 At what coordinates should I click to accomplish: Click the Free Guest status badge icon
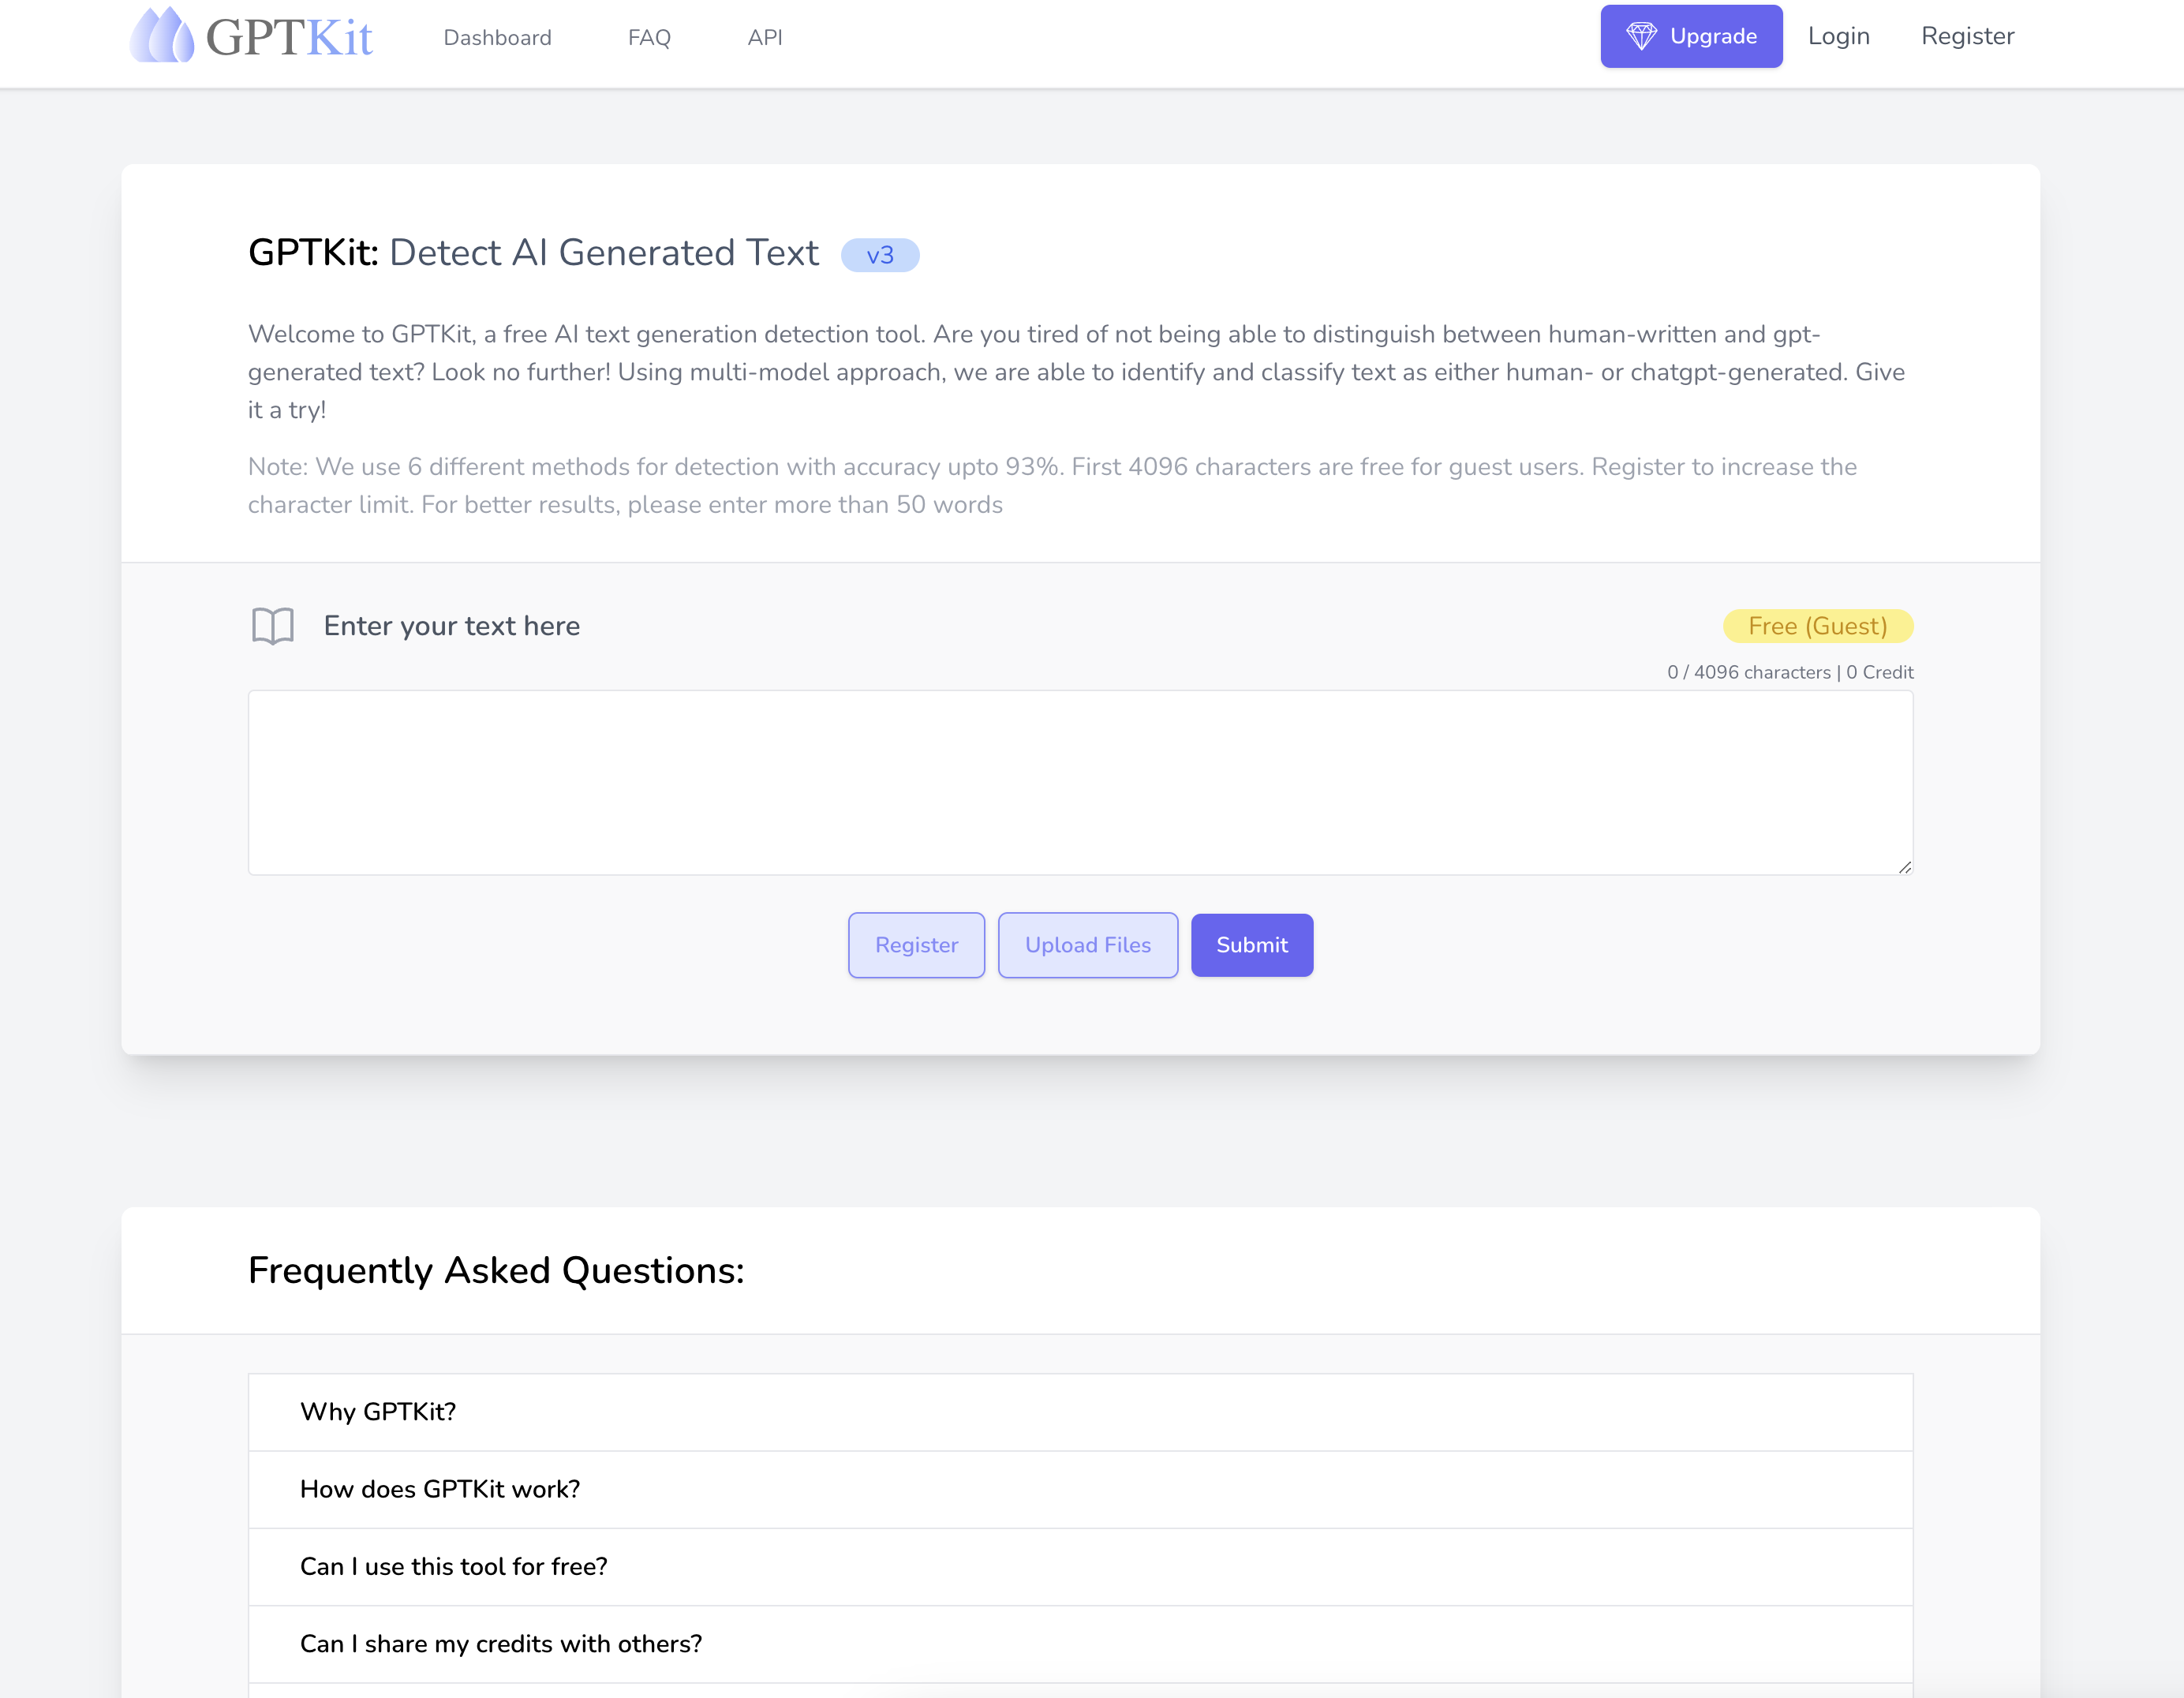[1817, 626]
